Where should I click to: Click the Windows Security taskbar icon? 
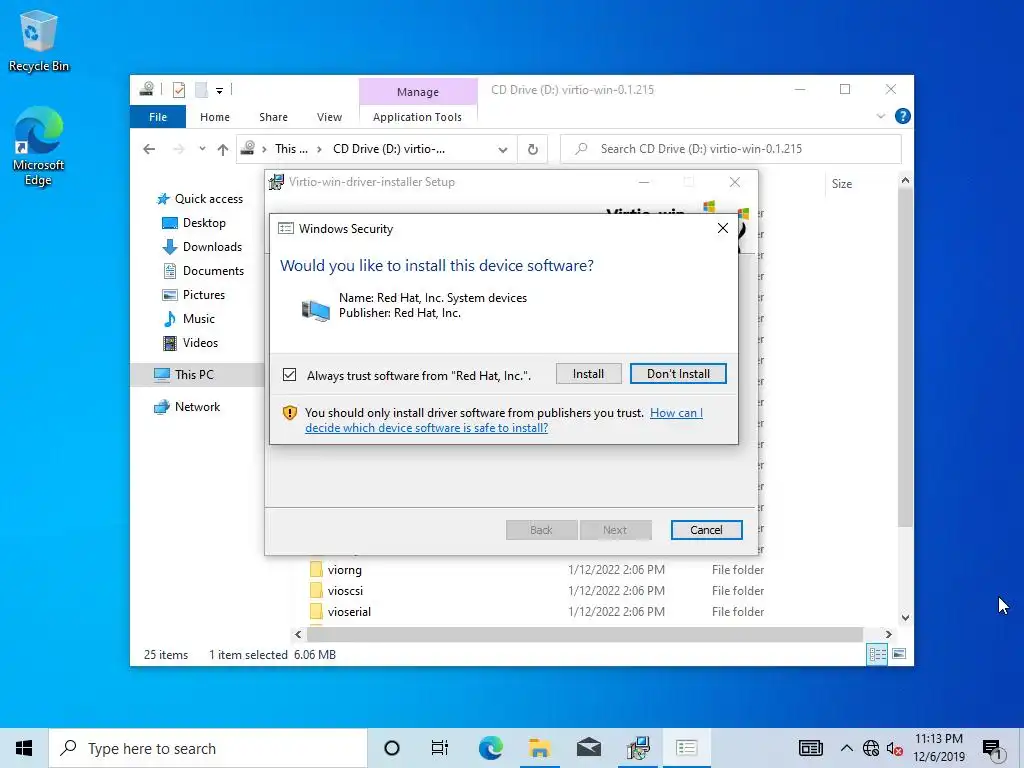click(686, 748)
